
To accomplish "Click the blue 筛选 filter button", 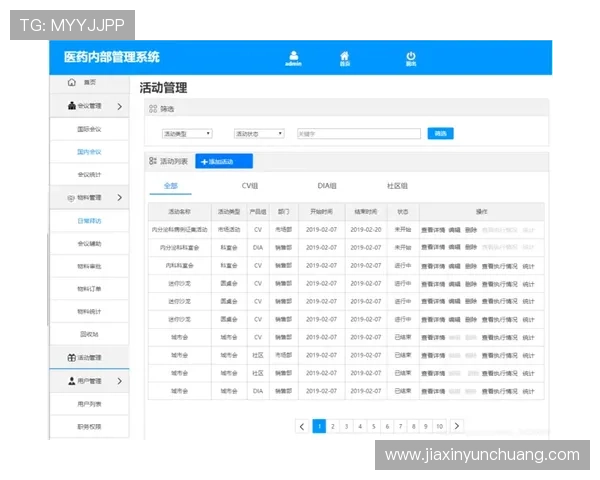I will [x=440, y=133].
